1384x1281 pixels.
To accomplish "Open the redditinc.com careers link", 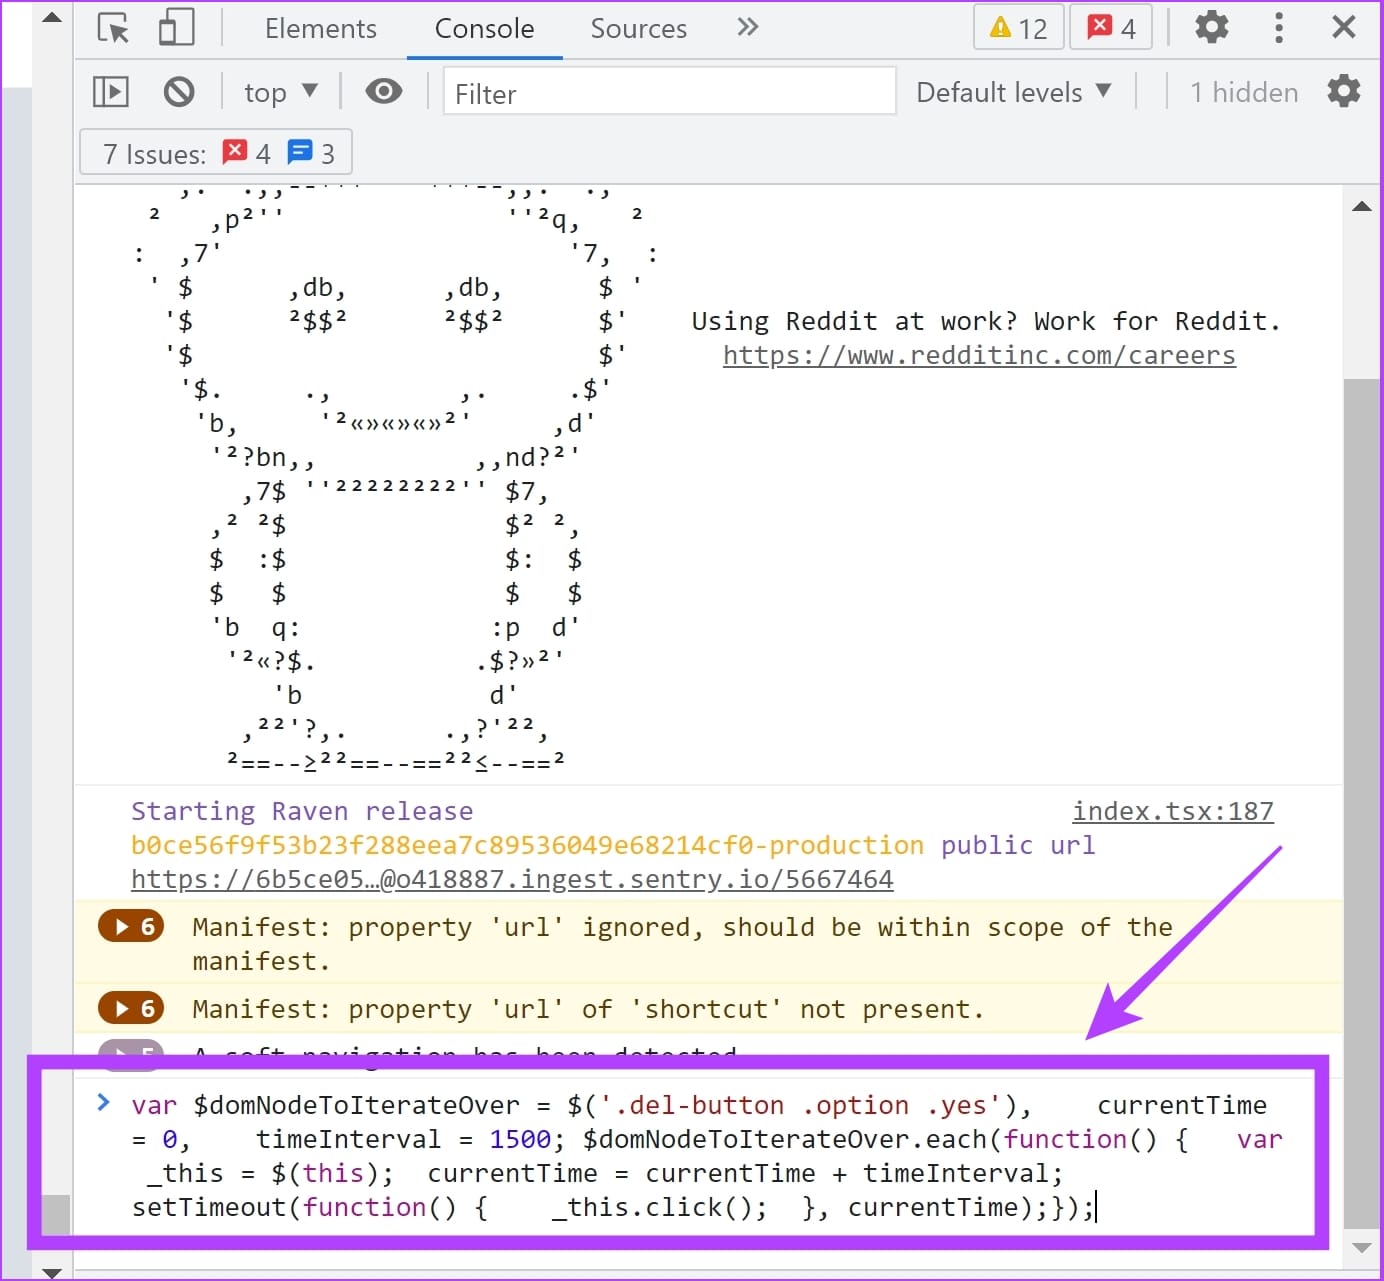I will [979, 355].
